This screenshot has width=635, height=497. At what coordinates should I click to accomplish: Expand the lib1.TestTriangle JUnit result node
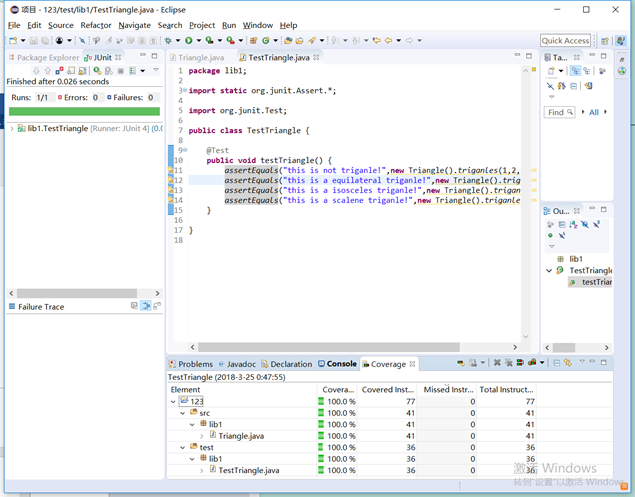coord(12,129)
